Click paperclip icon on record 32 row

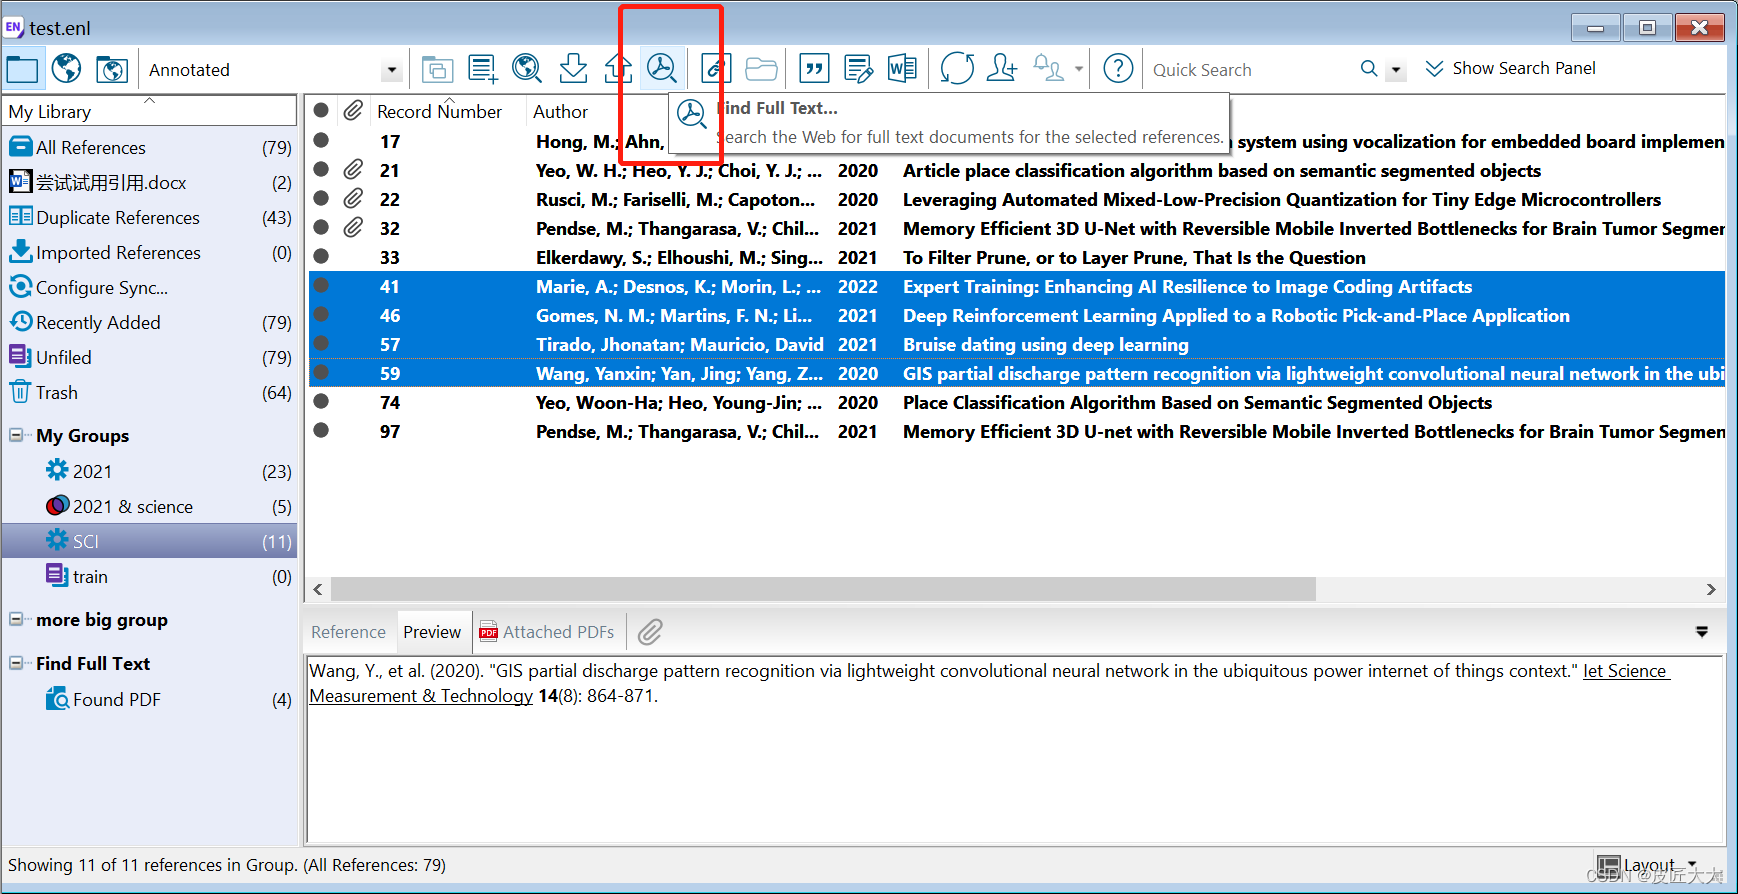tap(353, 228)
